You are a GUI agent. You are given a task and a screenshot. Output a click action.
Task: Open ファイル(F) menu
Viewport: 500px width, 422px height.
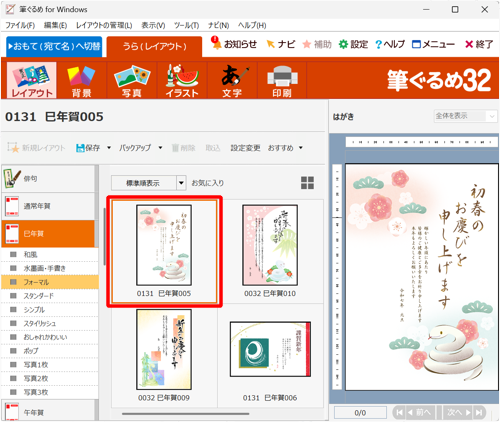[x=20, y=25]
